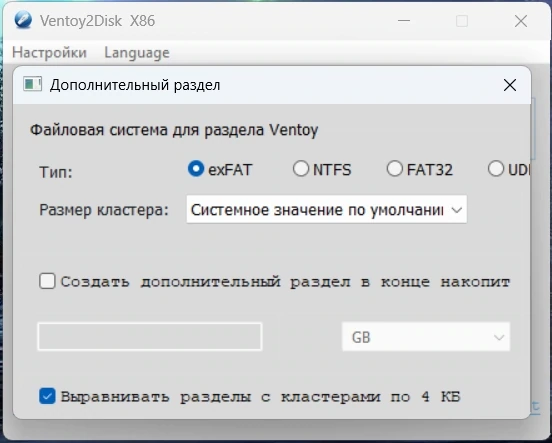Image resolution: width=552 pixels, height=443 pixels.
Task: Click the 'Файловая система для раздела Ventoy' label
Action: (174, 130)
